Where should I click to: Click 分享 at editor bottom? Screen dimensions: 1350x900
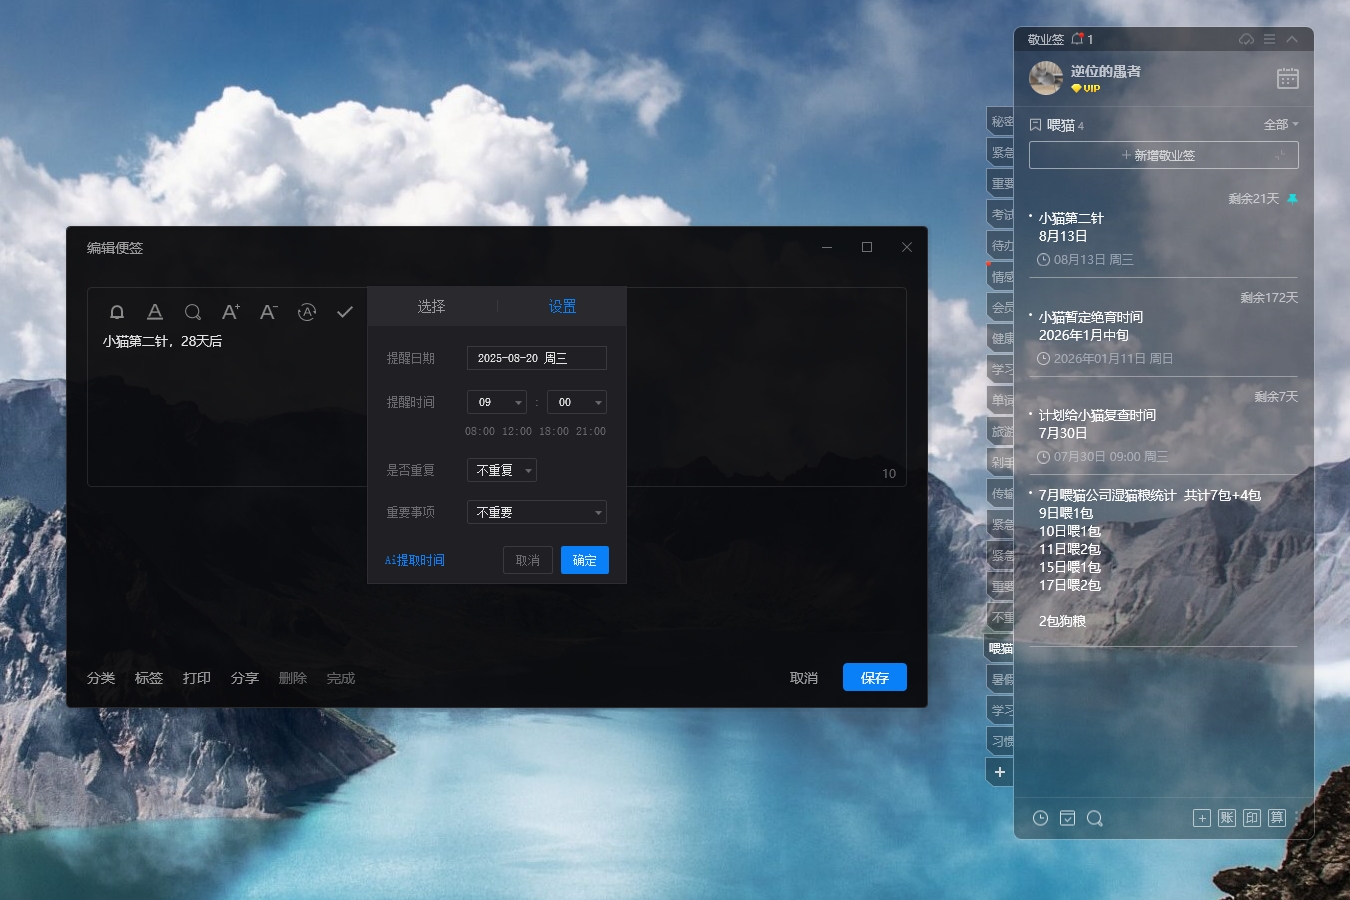coord(245,678)
